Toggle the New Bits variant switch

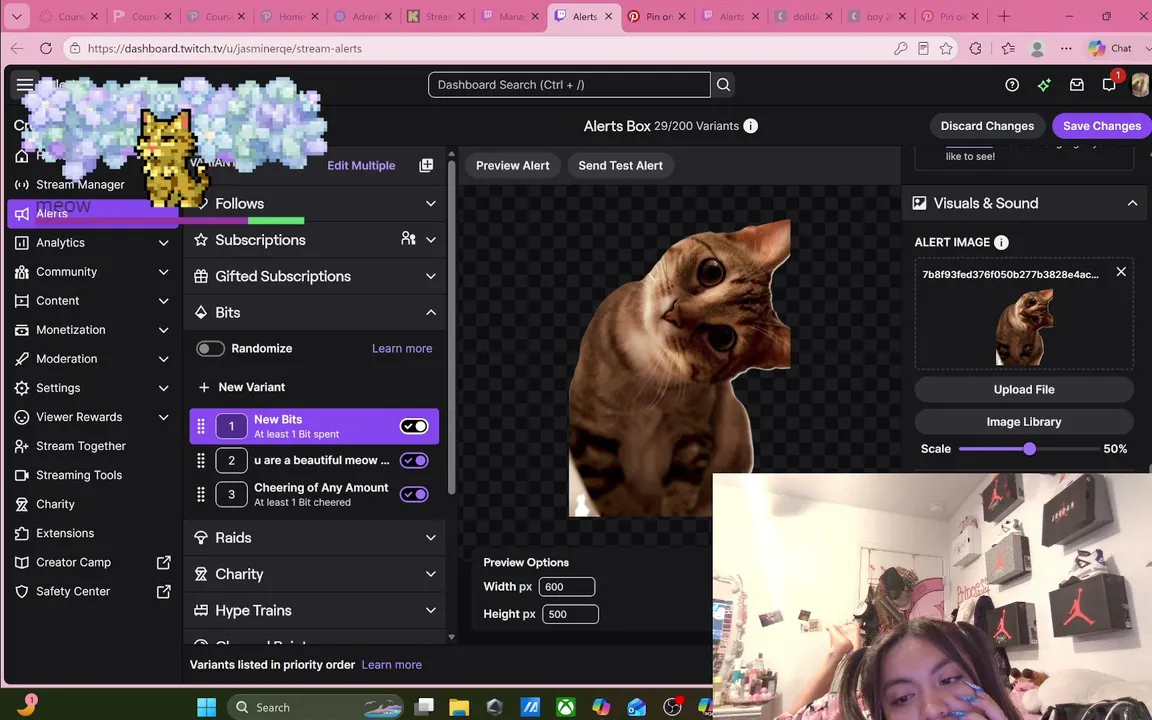tap(414, 426)
